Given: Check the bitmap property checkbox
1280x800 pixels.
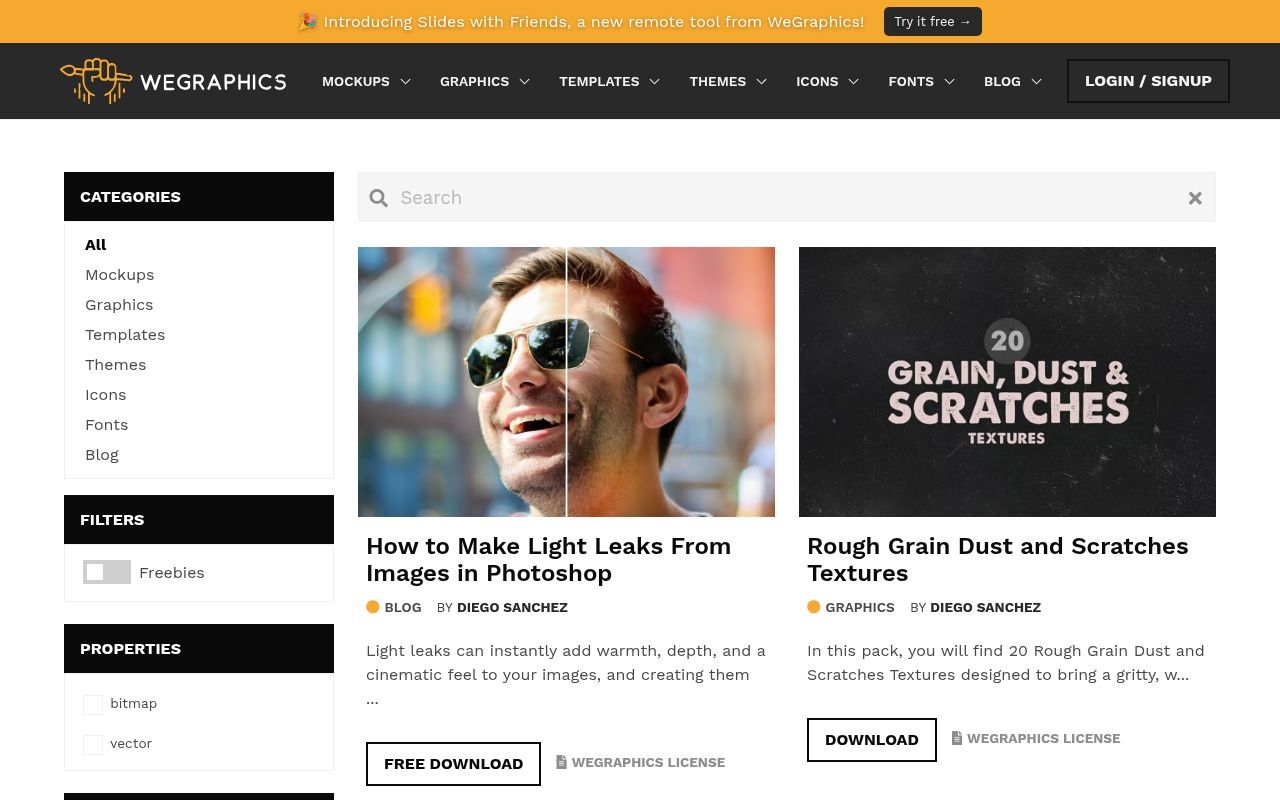Looking at the screenshot, I should click(93, 704).
